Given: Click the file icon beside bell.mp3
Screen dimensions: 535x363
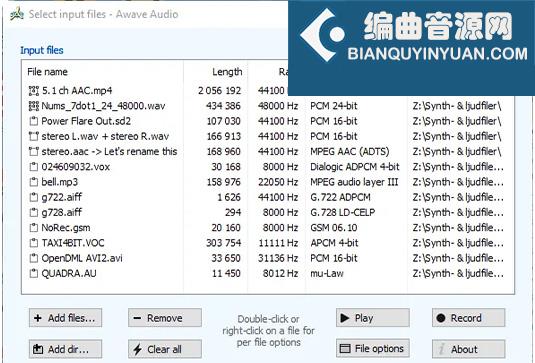Looking at the screenshot, I should (33, 182).
